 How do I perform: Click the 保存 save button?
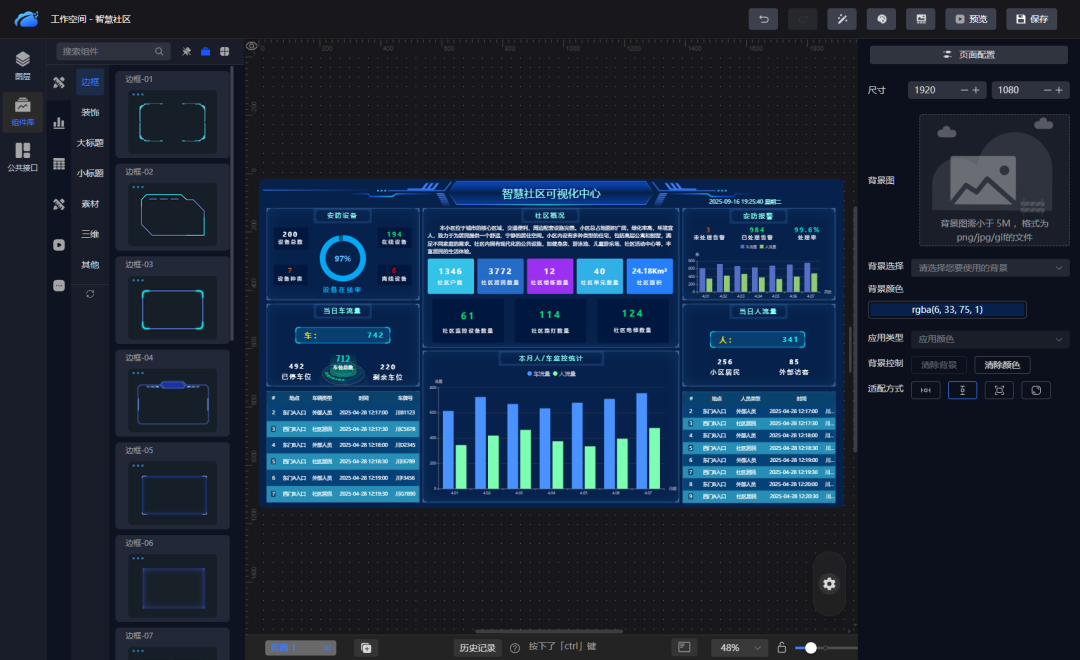1032,19
